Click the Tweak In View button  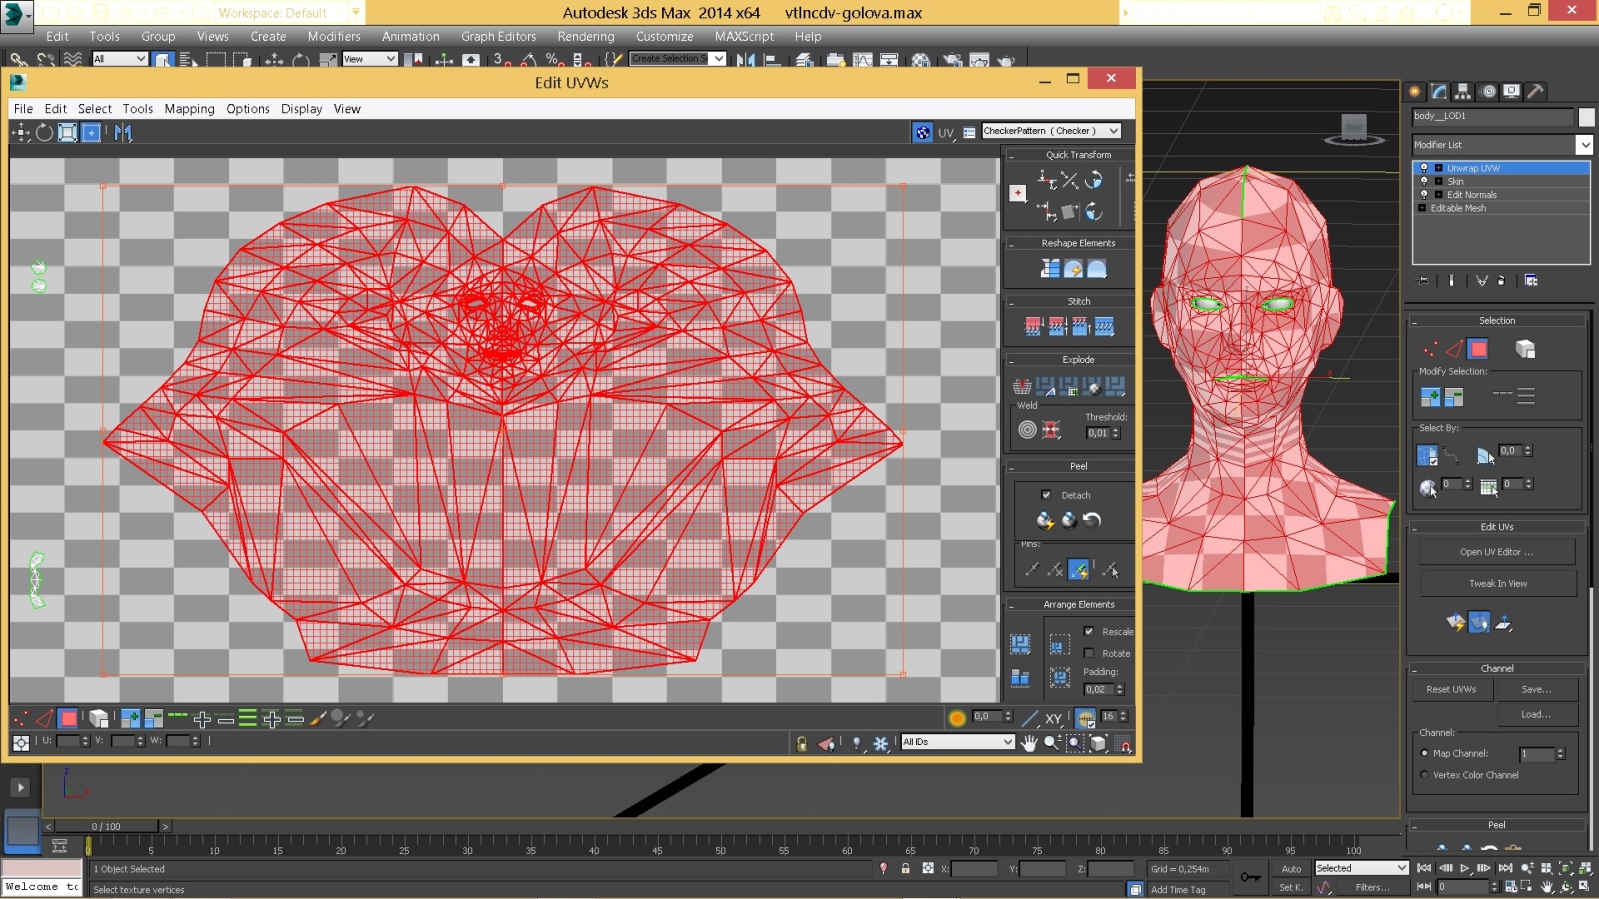(1498, 584)
